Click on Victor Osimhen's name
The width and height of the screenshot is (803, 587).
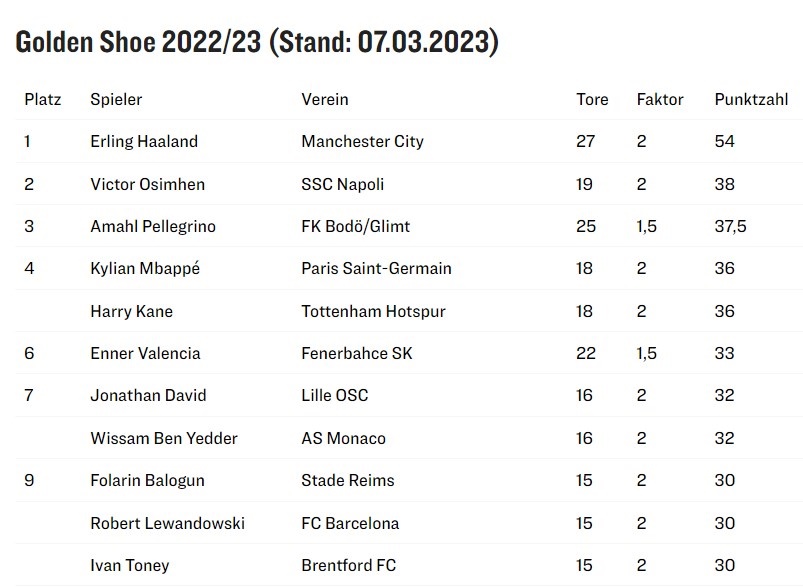[147, 184]
